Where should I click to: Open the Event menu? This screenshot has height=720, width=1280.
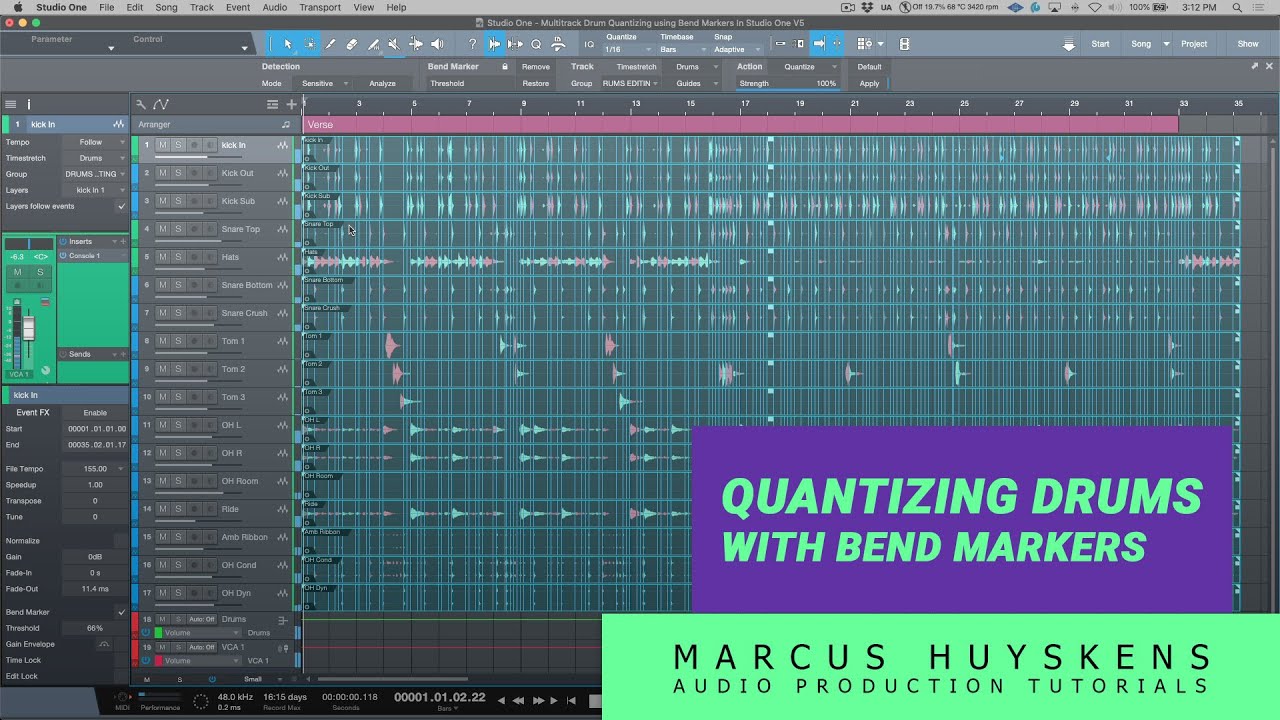(x=238, y=7)
